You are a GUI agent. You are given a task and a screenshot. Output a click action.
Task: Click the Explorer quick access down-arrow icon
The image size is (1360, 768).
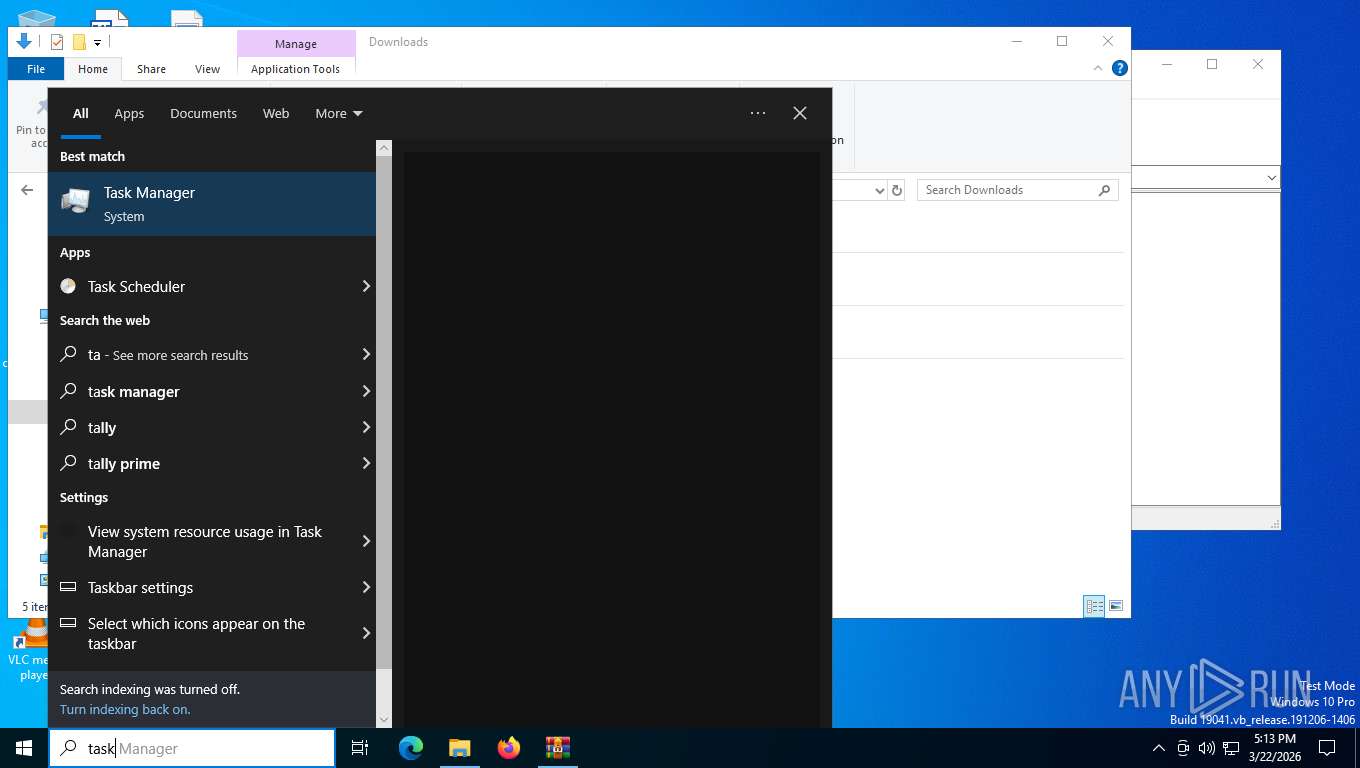[x=24, y=42]
